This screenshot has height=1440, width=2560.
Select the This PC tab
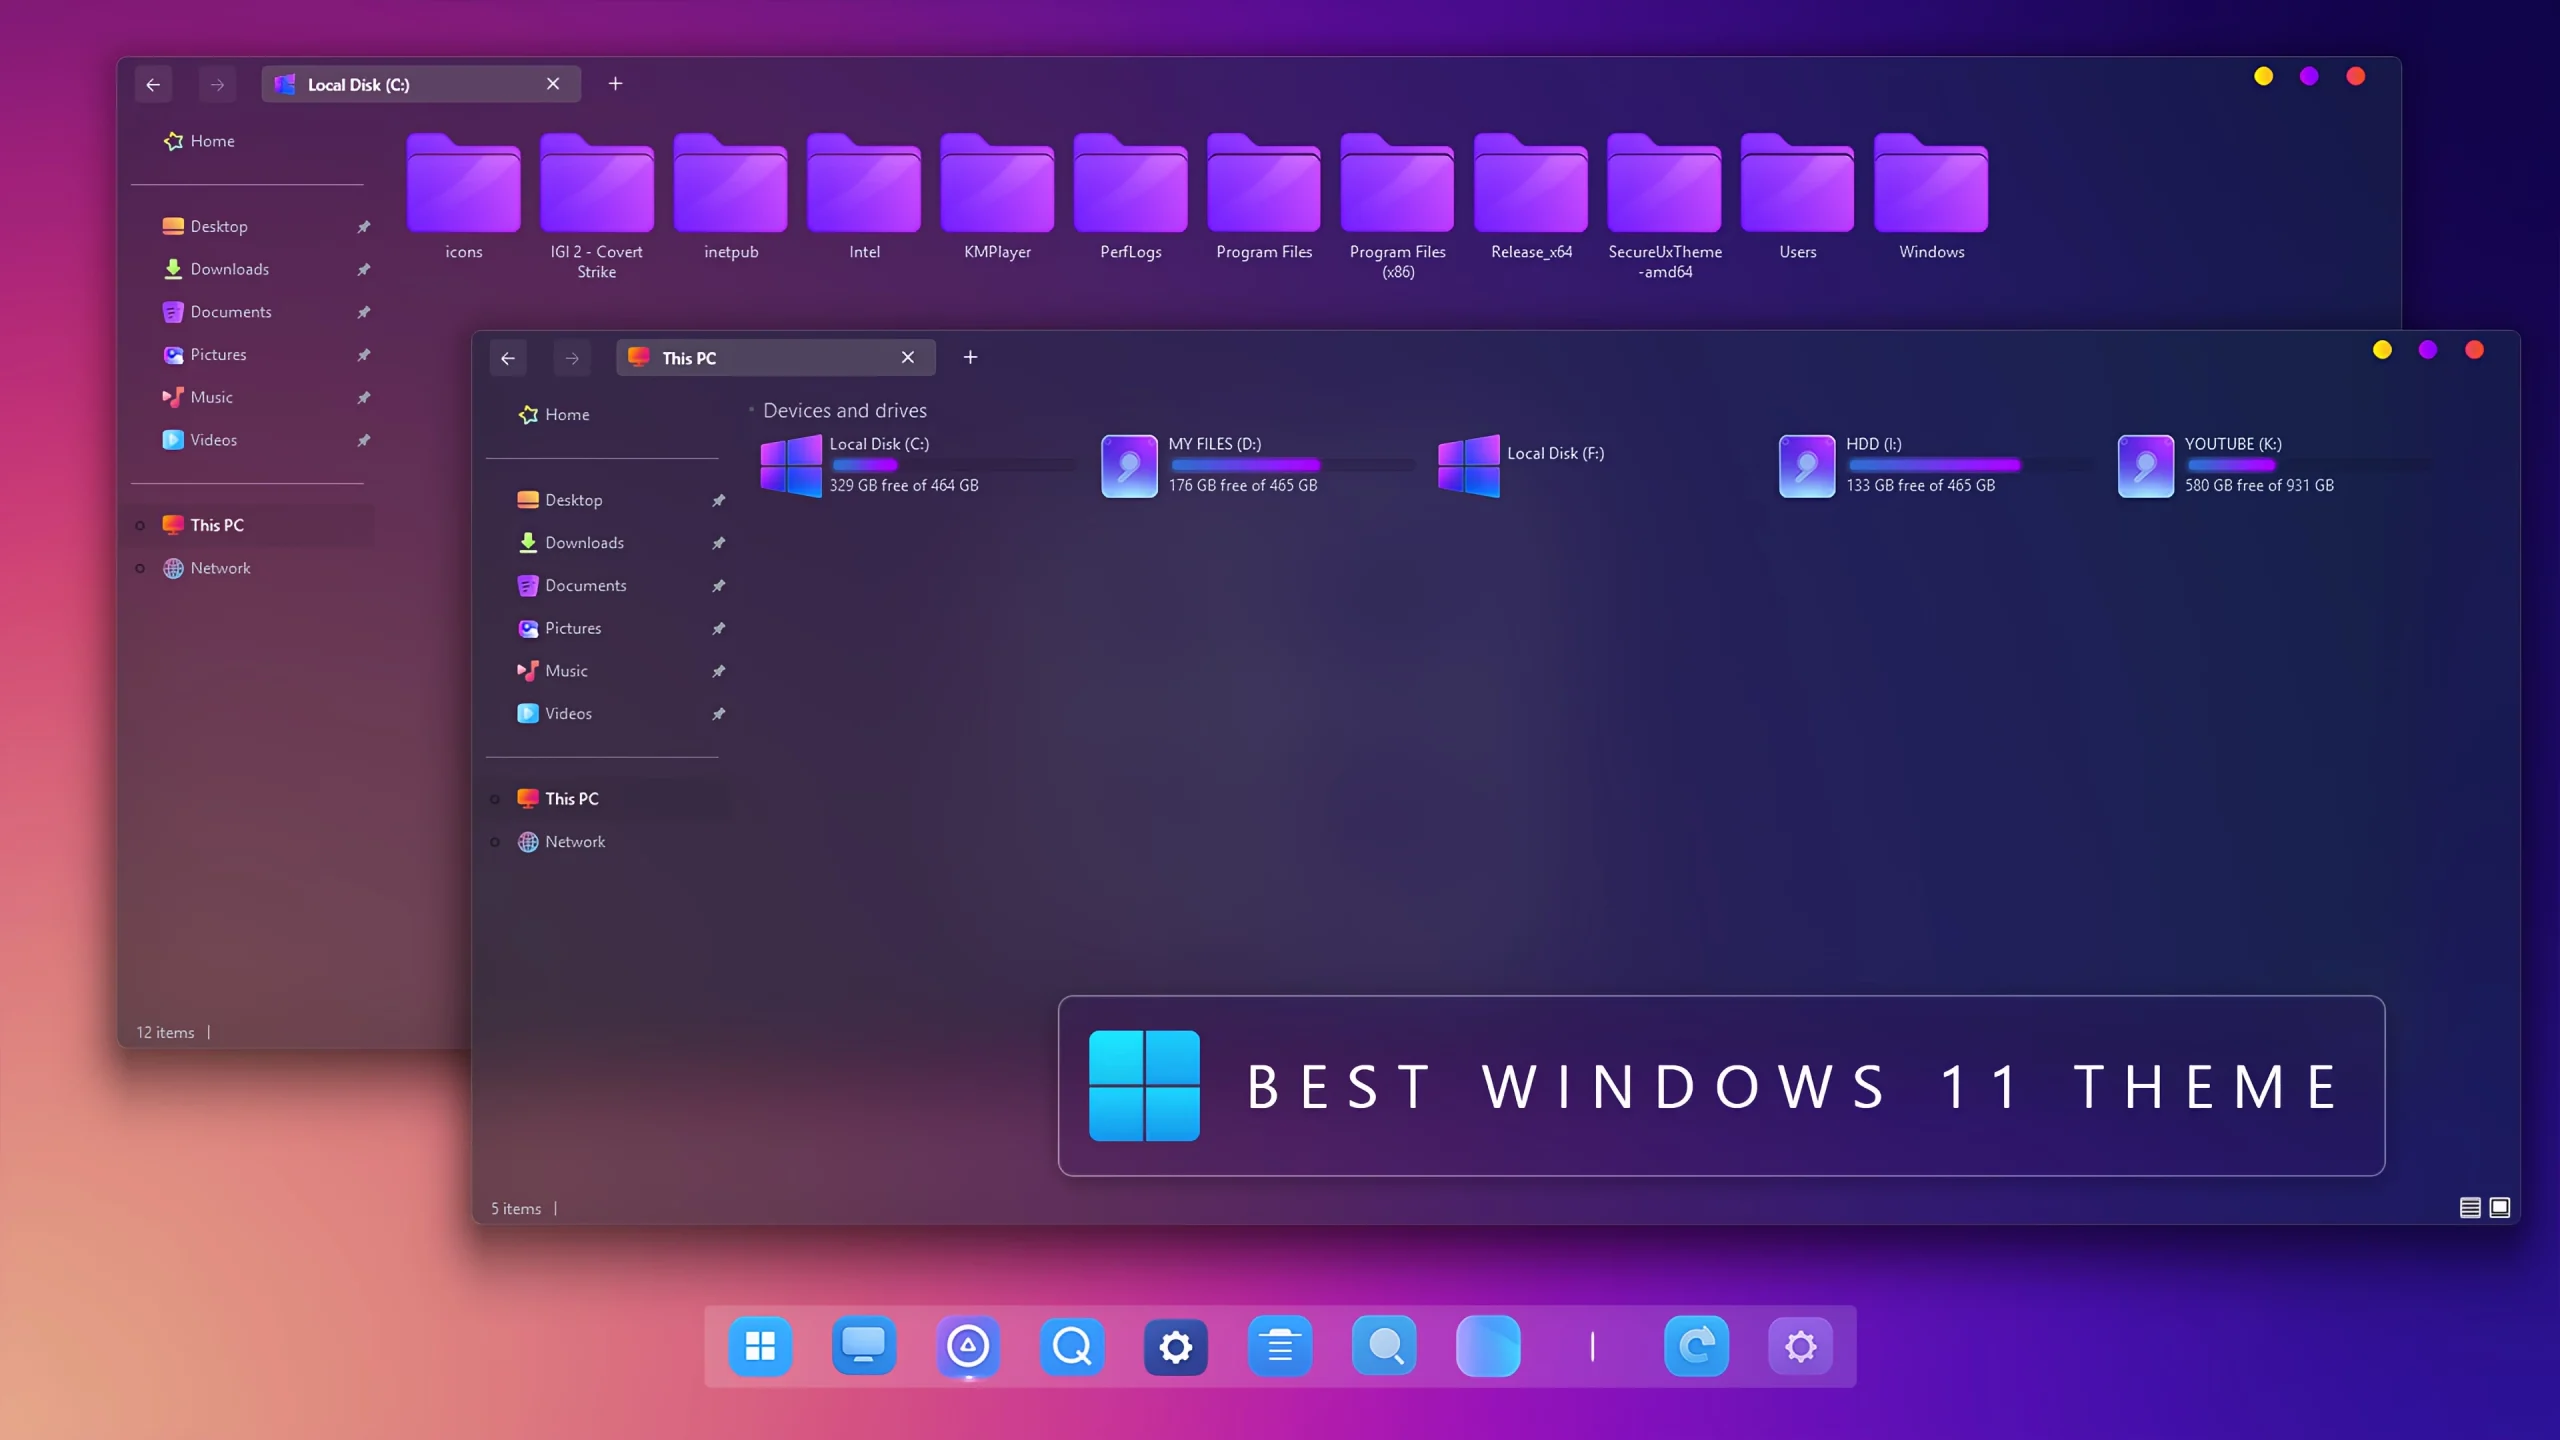[776, 357]
